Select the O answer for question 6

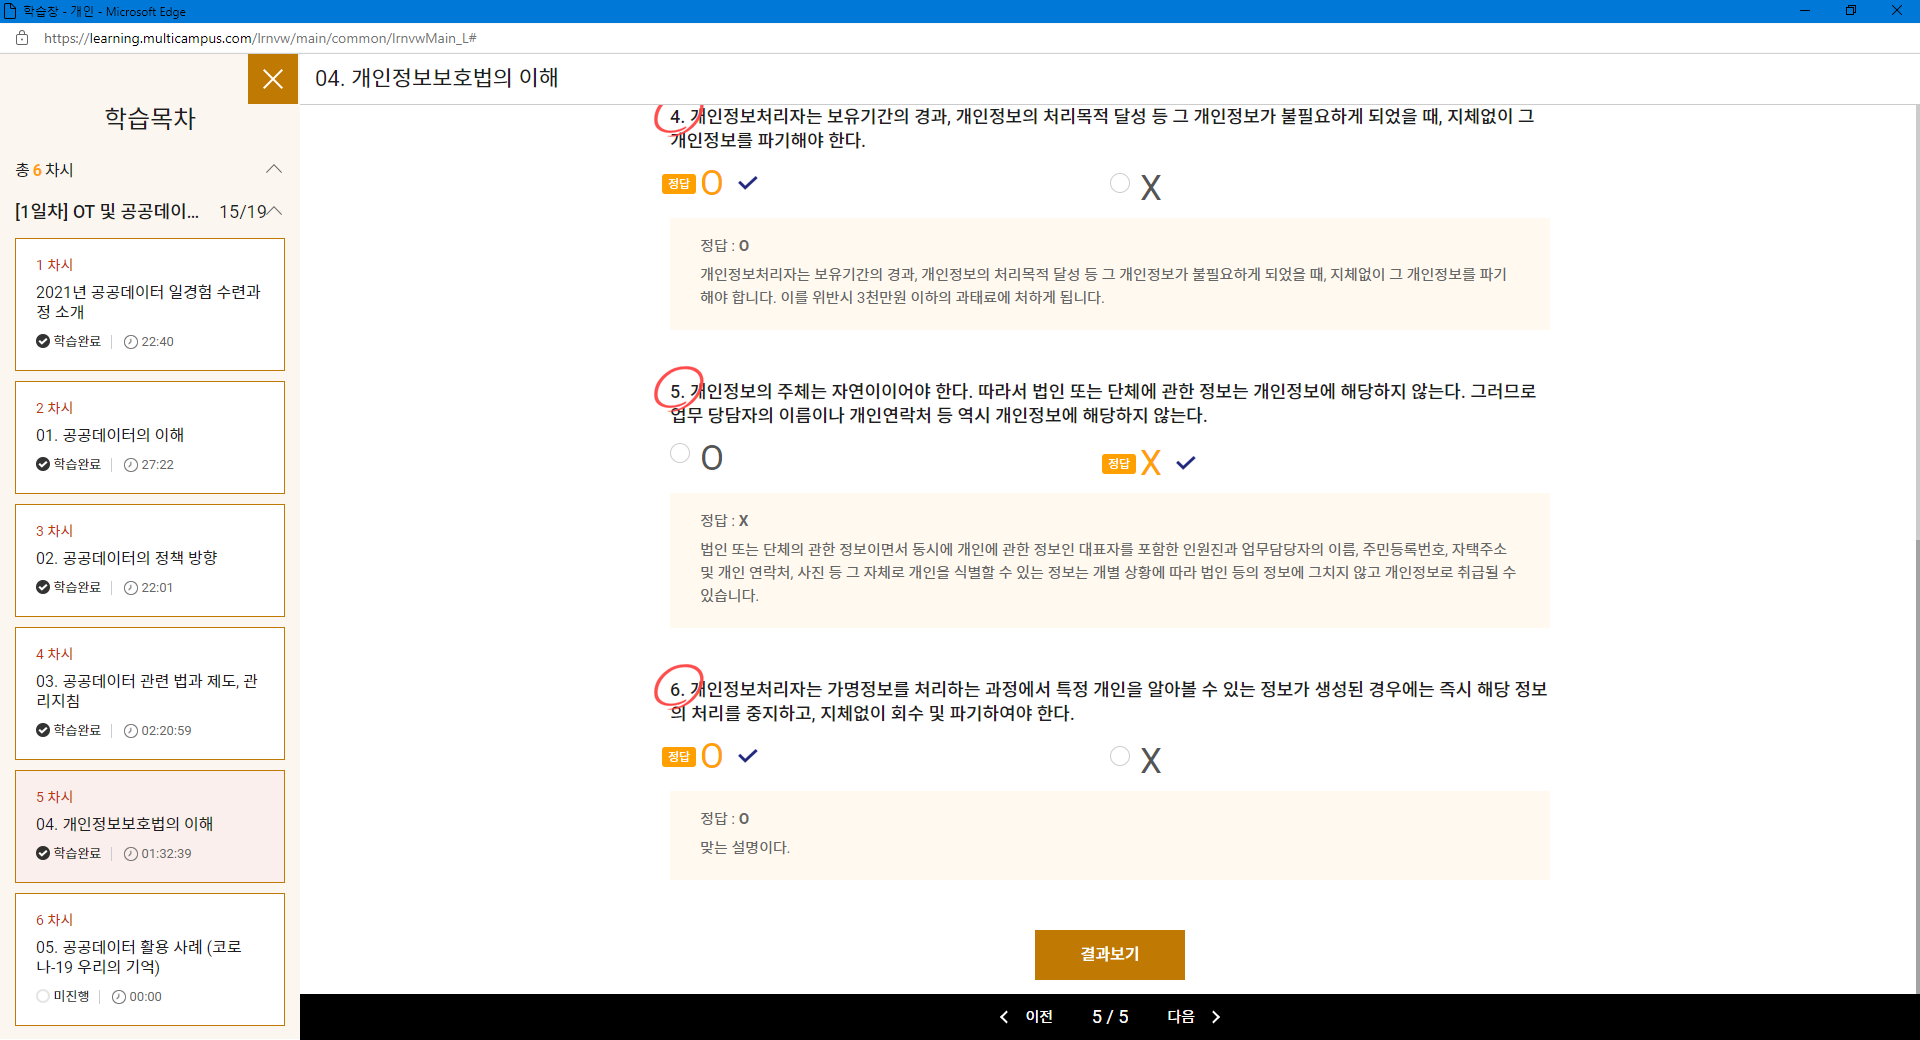click(712, 756)
